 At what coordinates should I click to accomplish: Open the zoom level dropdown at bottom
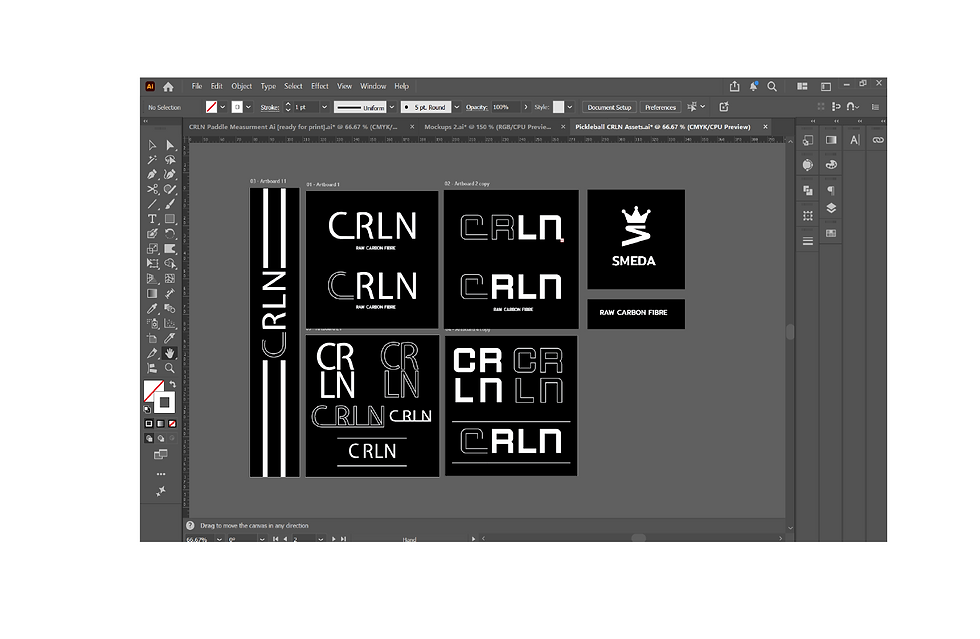pos(219,539)
